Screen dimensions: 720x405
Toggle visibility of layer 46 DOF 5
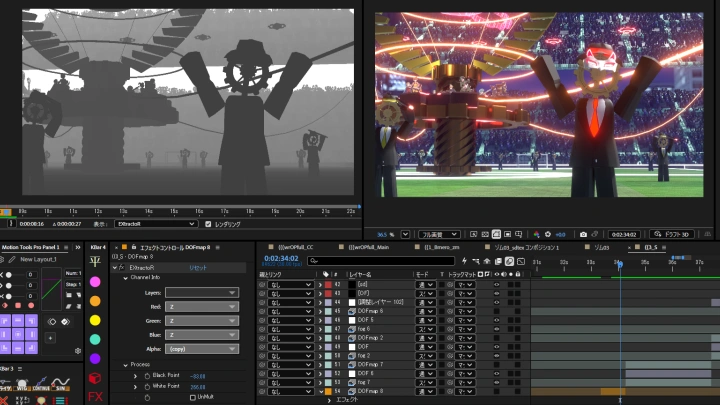click(x=496, y=320)
